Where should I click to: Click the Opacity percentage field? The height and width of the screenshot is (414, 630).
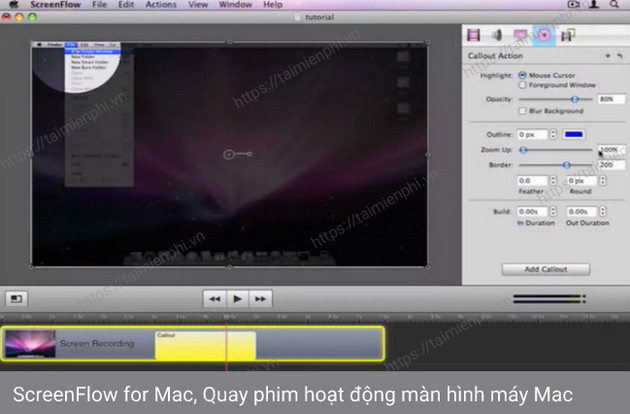click(611, 99)
